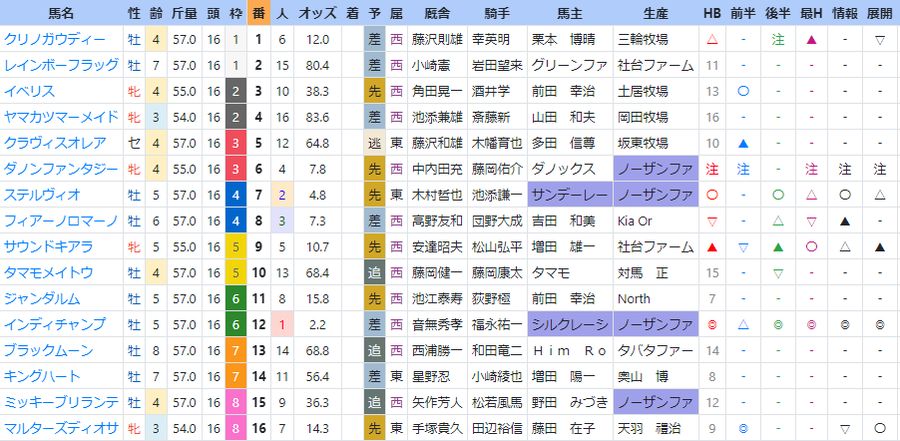Viewport: 900px width, 441px height.
Task: Open horse フィアーノロマーノ link
Action: click(x=61, y=220)
